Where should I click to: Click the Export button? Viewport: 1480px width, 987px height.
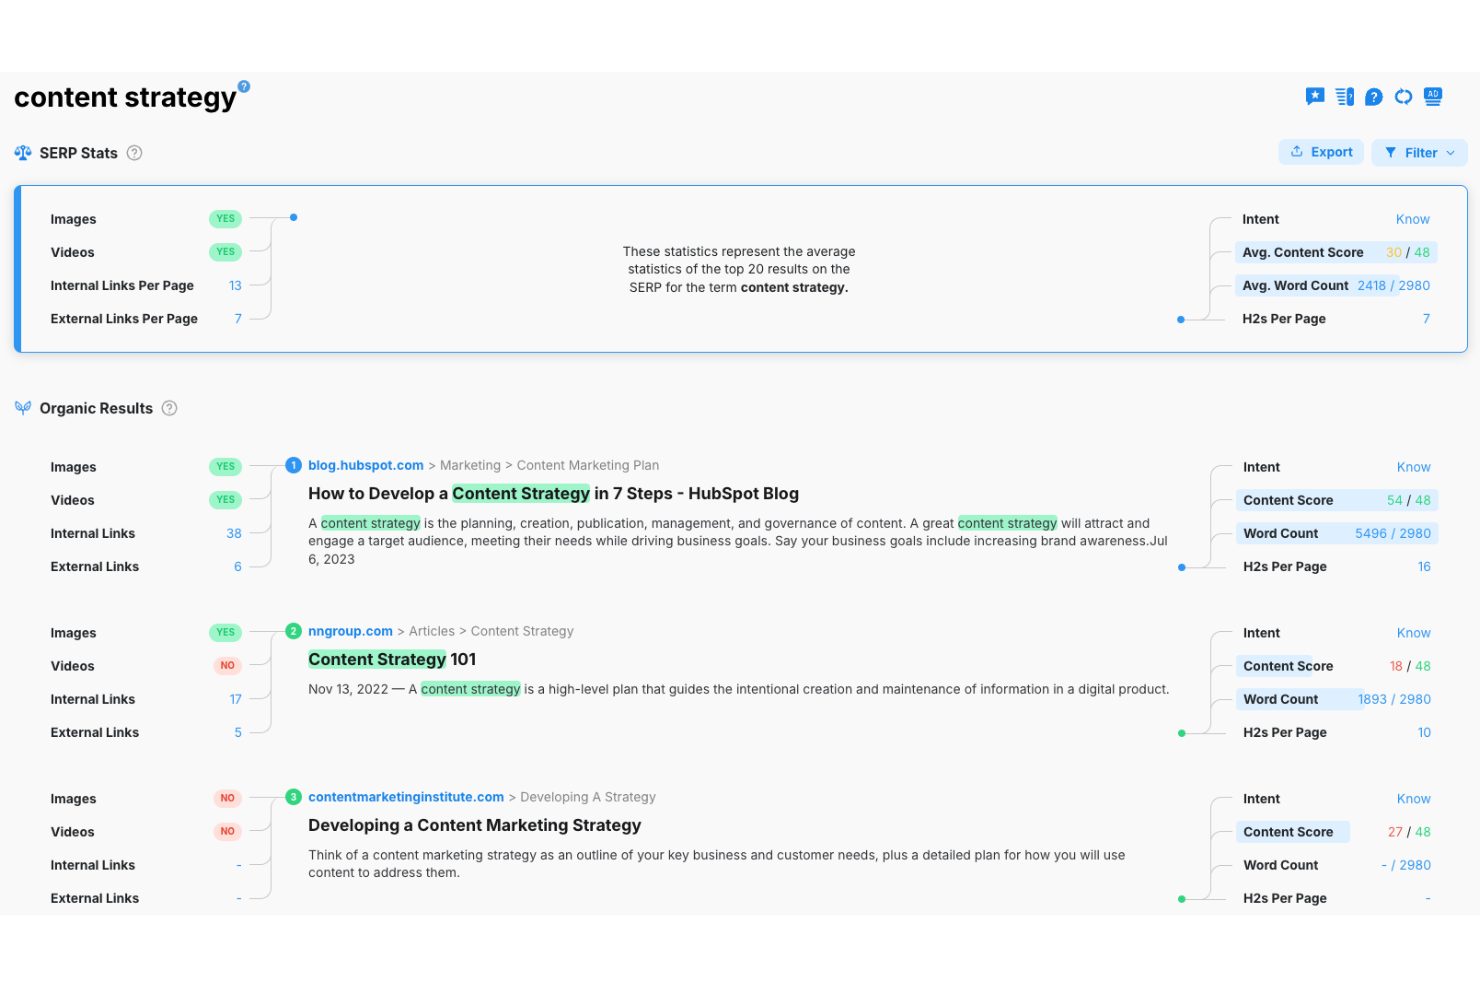coord(1321,151)
